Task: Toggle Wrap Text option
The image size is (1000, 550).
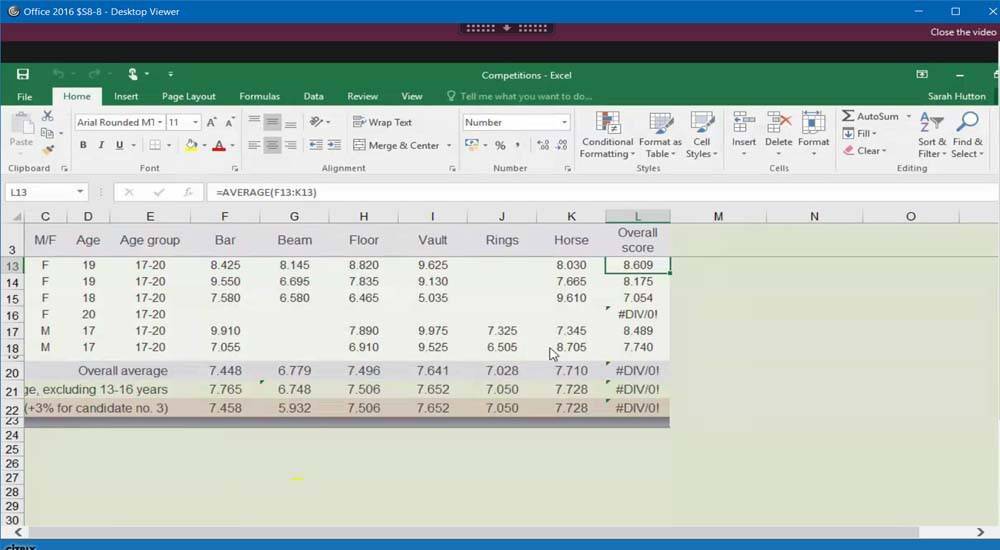Action: click(x=382, y=122)
